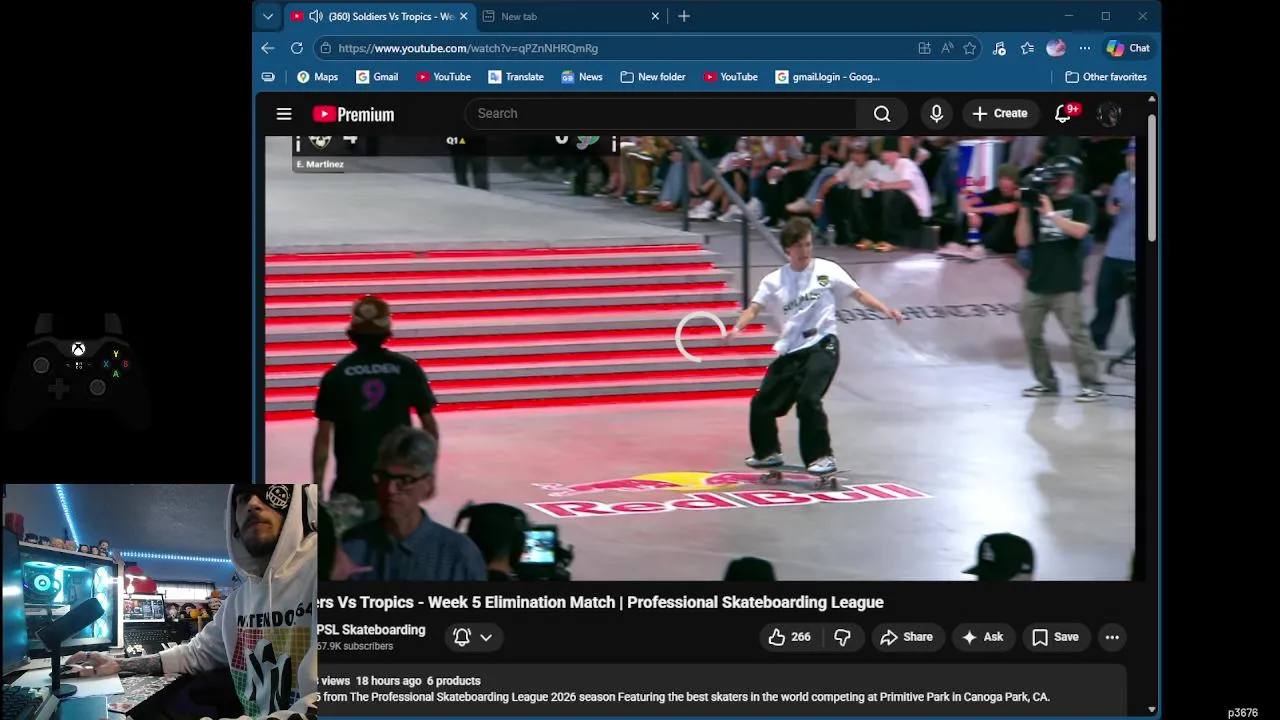The width and height of the screenshot is (1280, 720).
Task: Pause the skateboarding video player
Action: [700, 358]
